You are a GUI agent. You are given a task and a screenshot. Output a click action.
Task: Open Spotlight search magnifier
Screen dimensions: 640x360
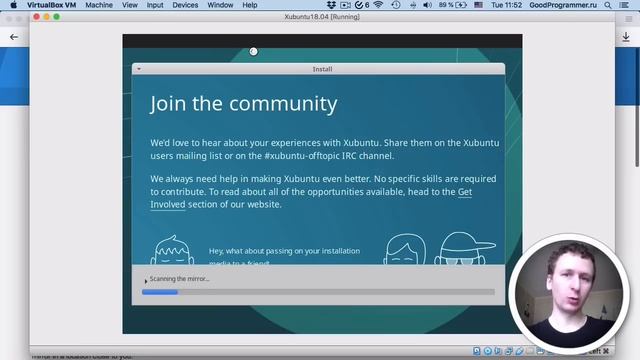pyautogui.click(x=608, y=5)
